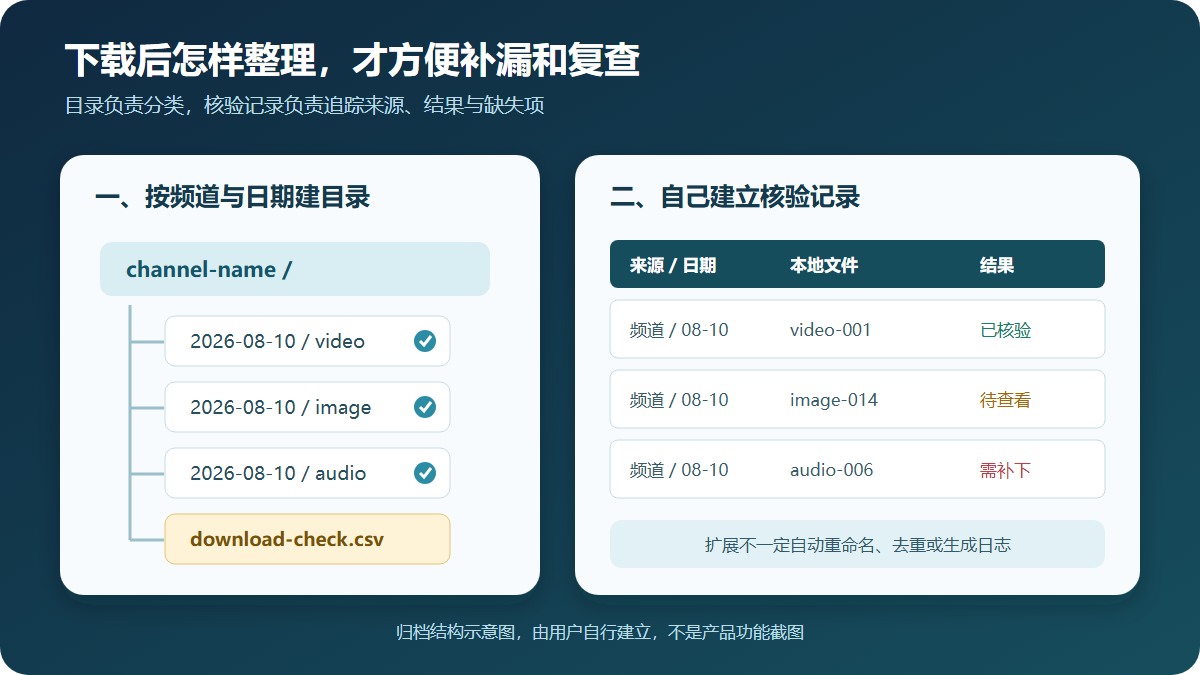
Task: Select the image-014 file cell
Action: [834, 399]
